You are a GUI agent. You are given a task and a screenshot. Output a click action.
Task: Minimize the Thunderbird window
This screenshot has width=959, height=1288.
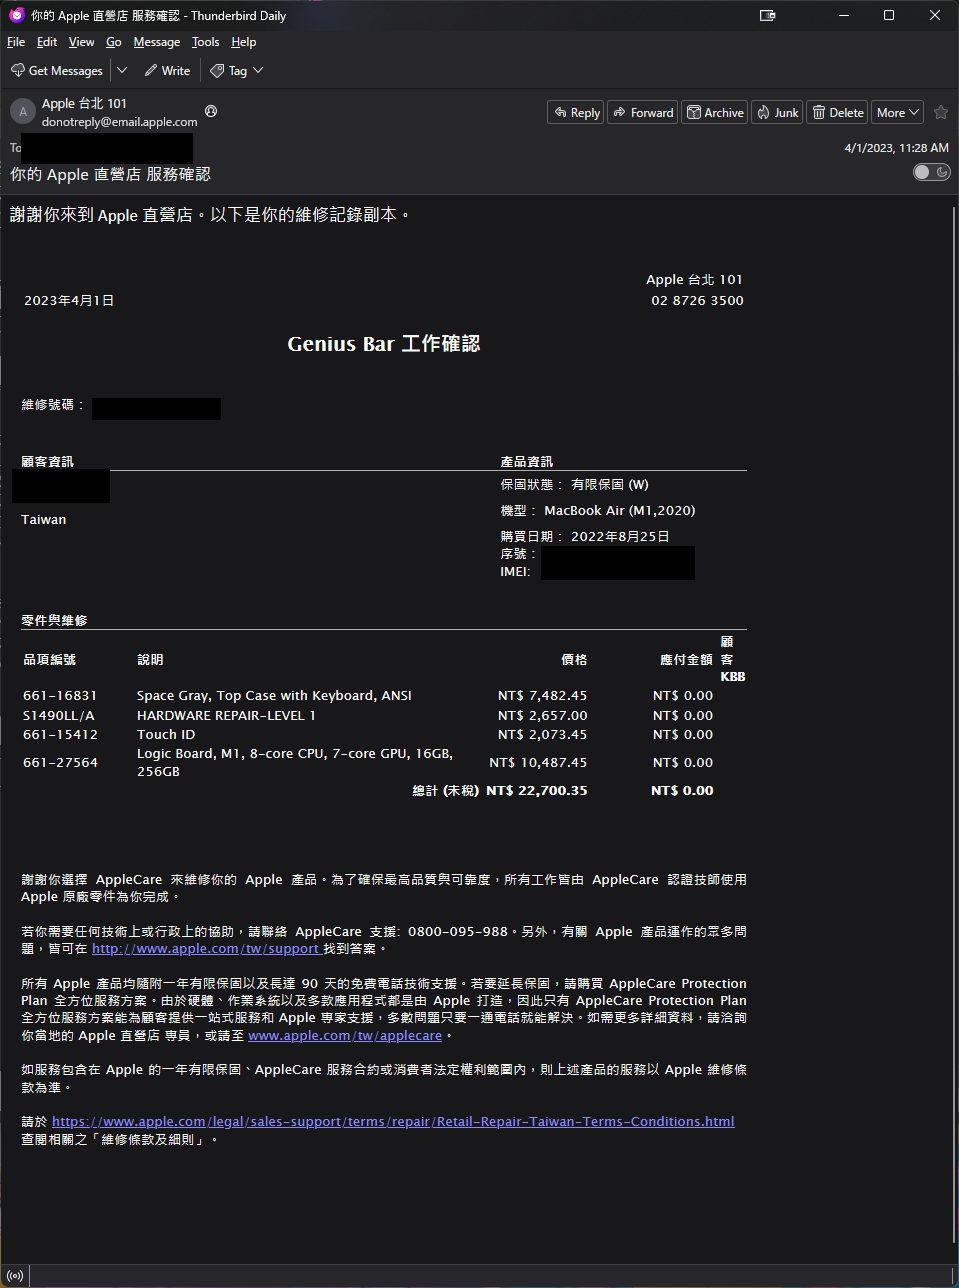pyautogui.click(x=844, y=15)
